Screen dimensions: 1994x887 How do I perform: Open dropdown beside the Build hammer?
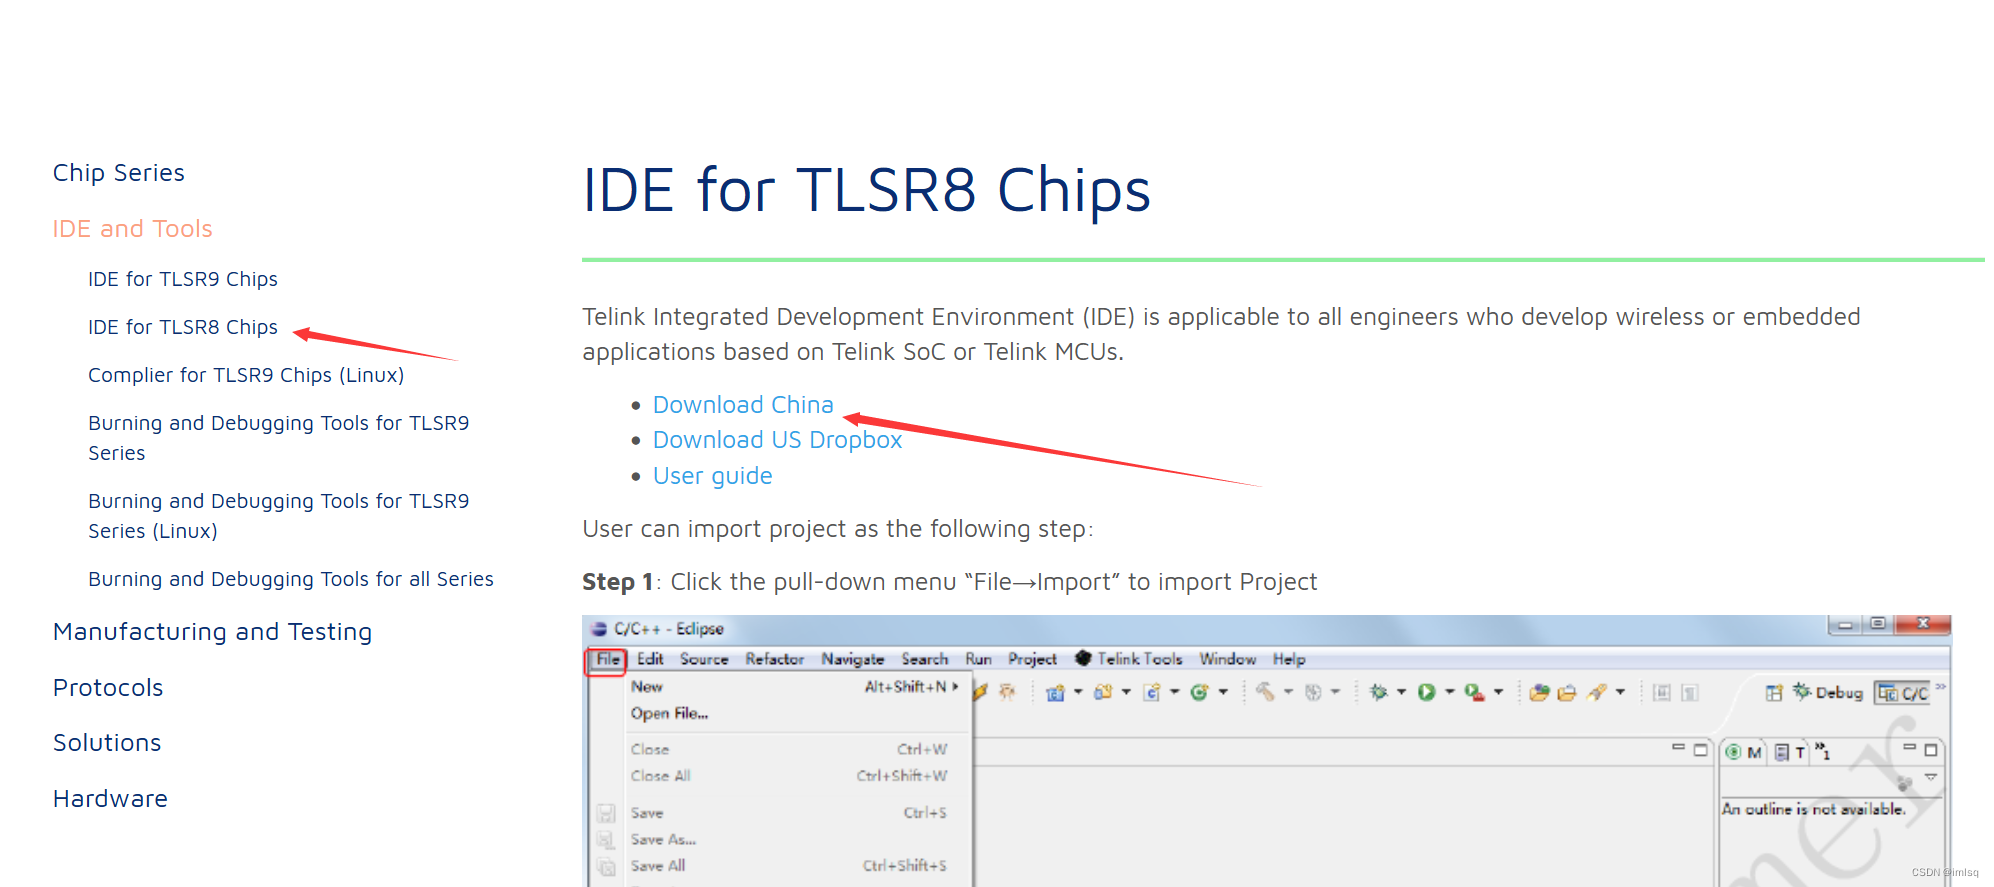pos(1288,692)
